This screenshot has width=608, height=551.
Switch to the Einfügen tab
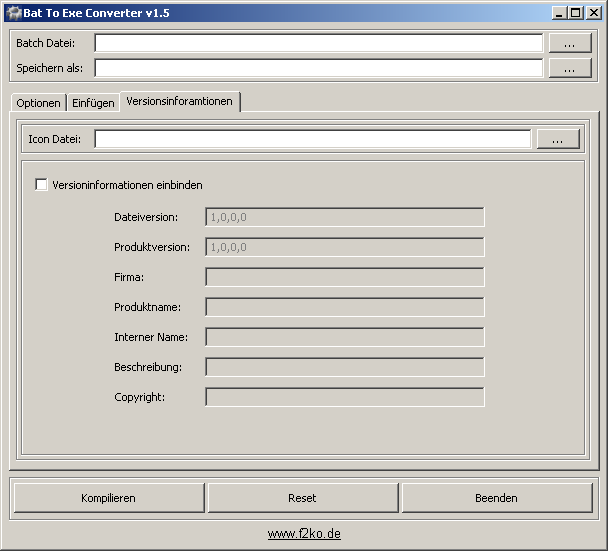93,103
